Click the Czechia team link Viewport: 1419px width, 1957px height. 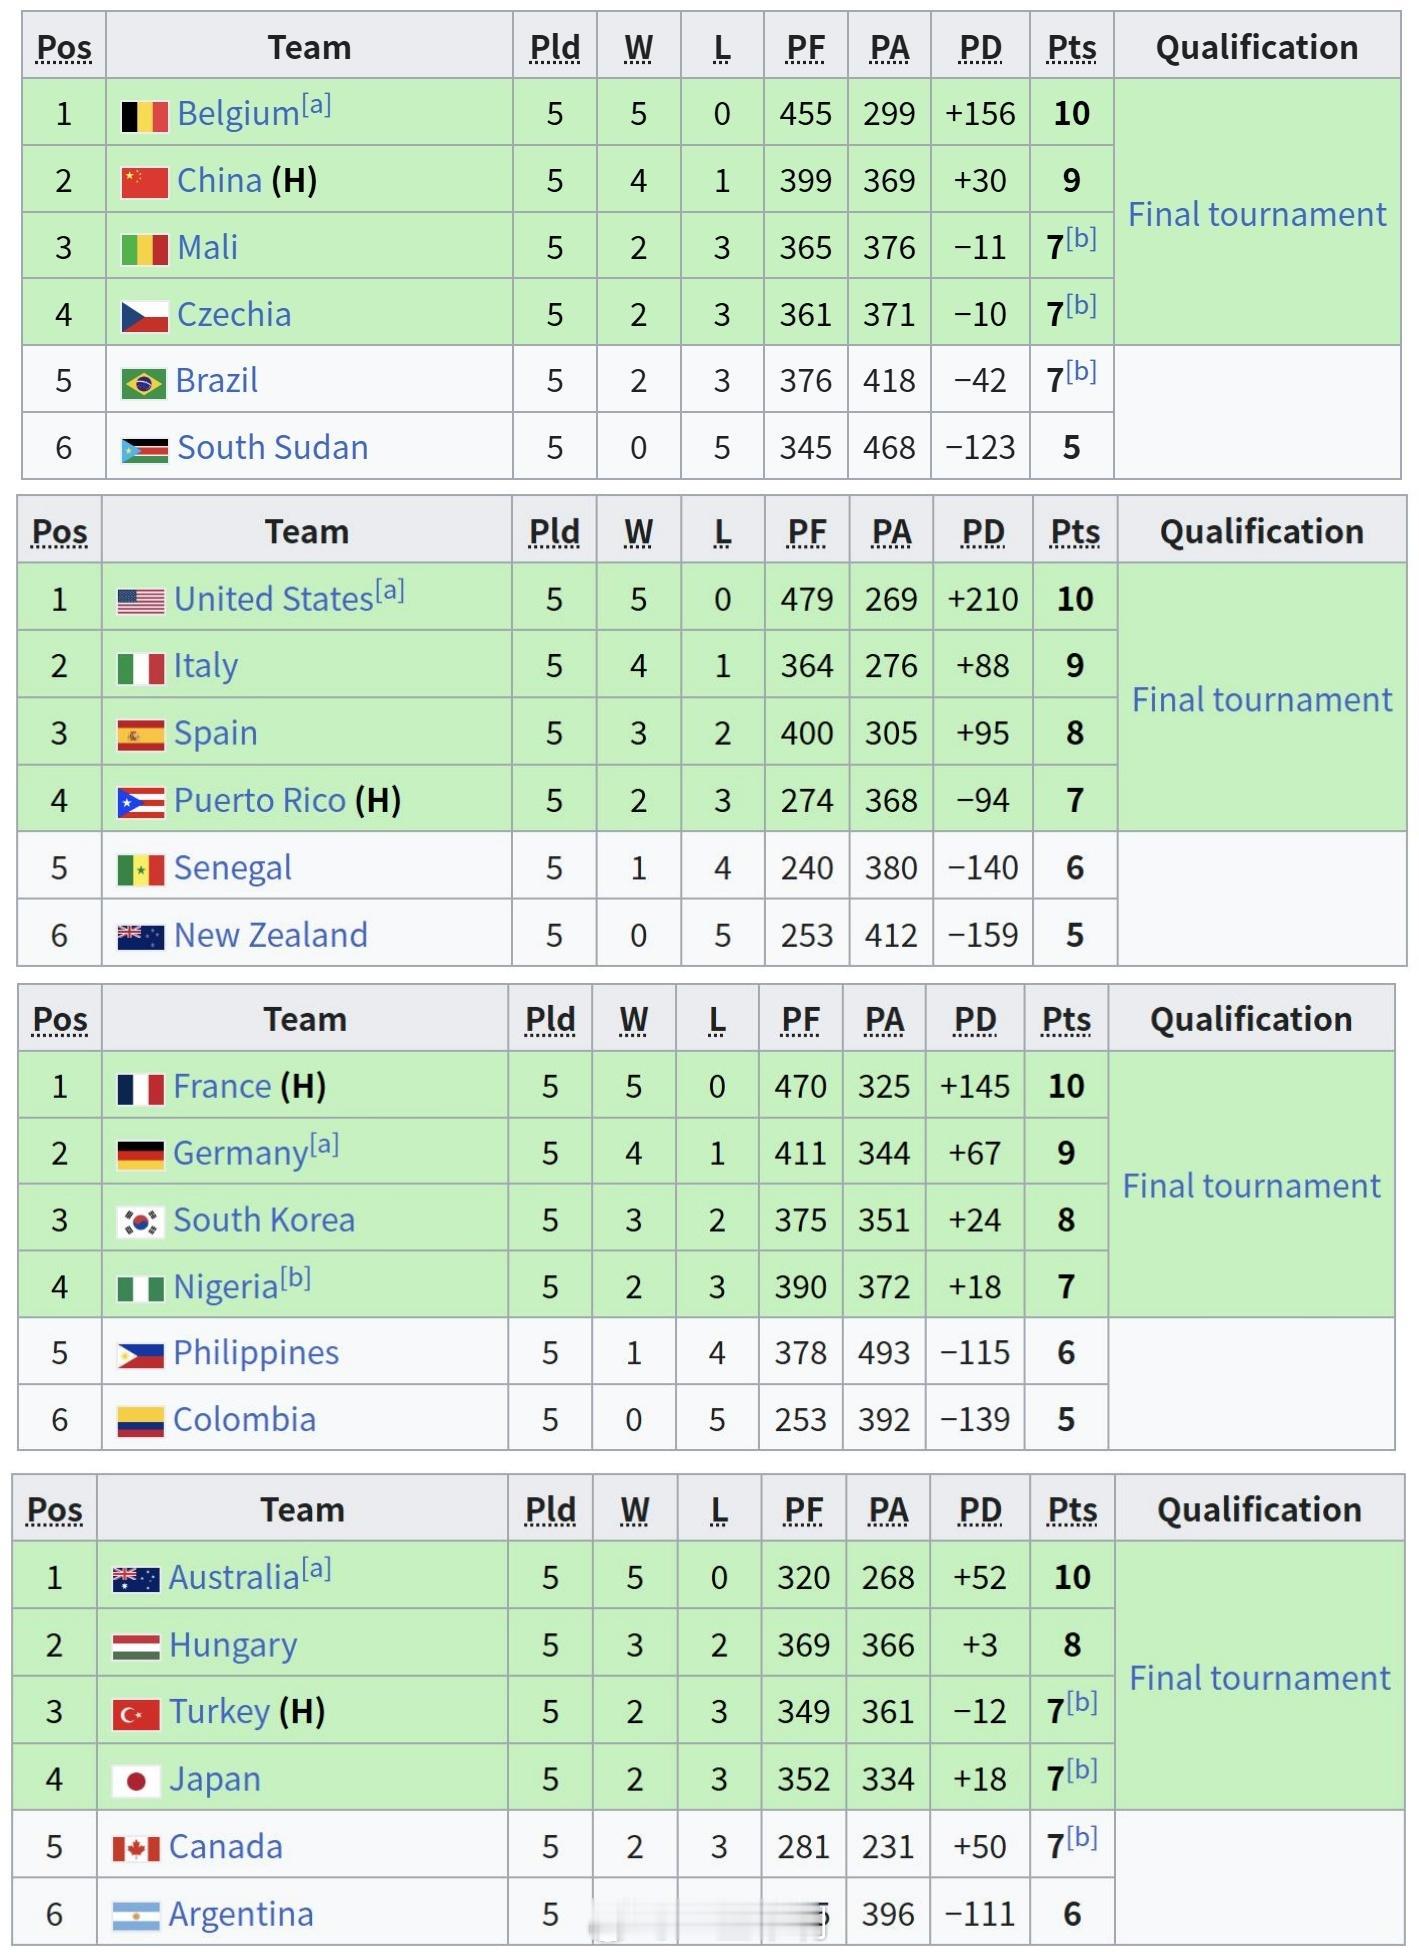pos(234,315)
